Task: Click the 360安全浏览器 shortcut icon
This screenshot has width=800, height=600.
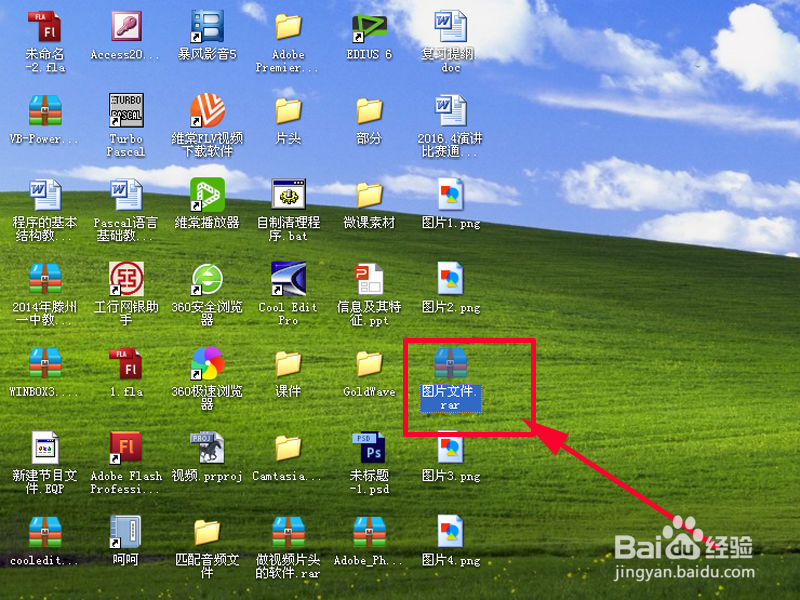Action: pos(207,279)
